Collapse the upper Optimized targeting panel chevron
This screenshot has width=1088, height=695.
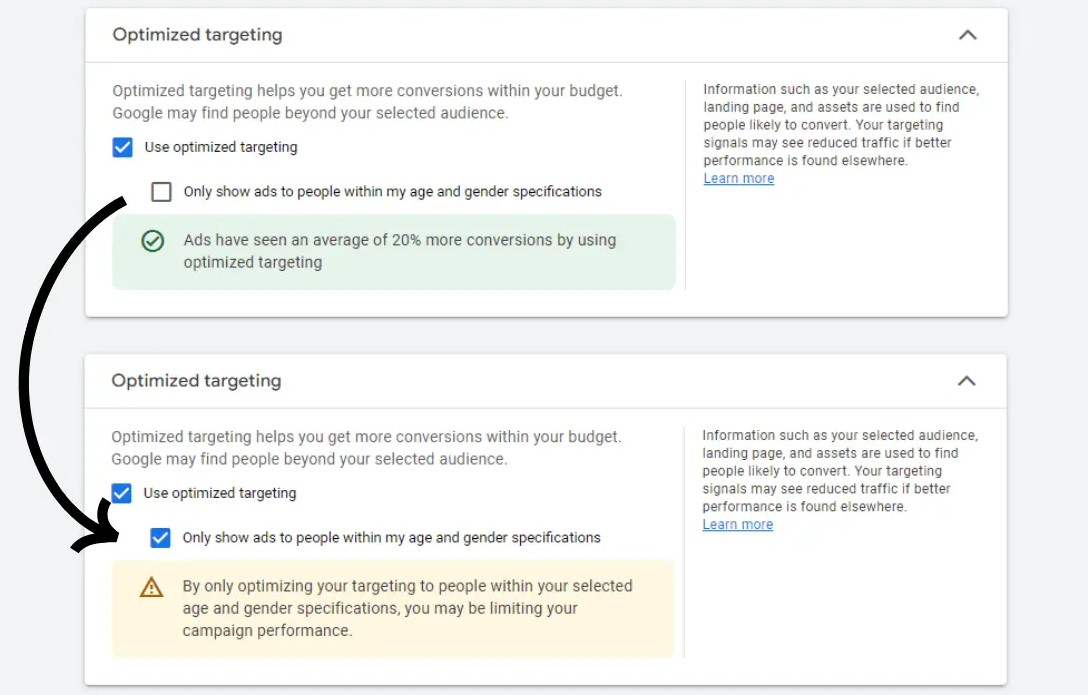[967, 35]
